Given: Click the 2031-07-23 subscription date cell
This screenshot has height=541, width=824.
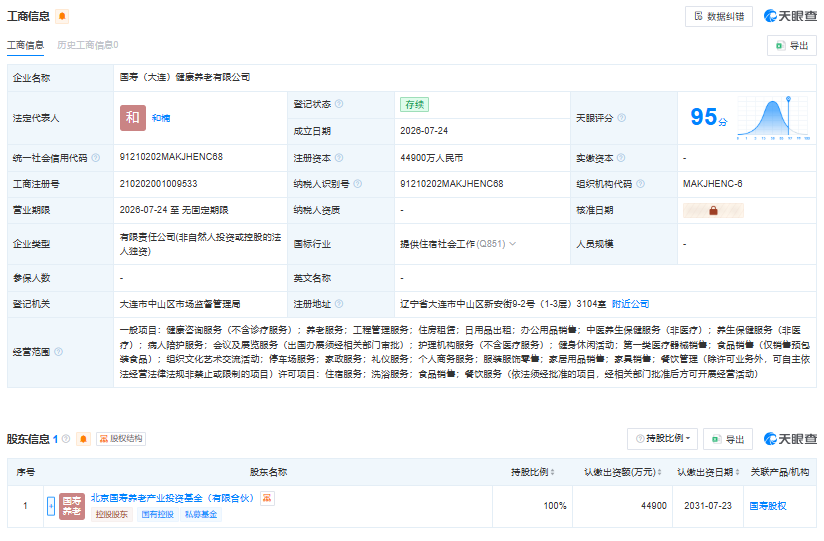Looking at the screenshot, I should coord(708,506).
